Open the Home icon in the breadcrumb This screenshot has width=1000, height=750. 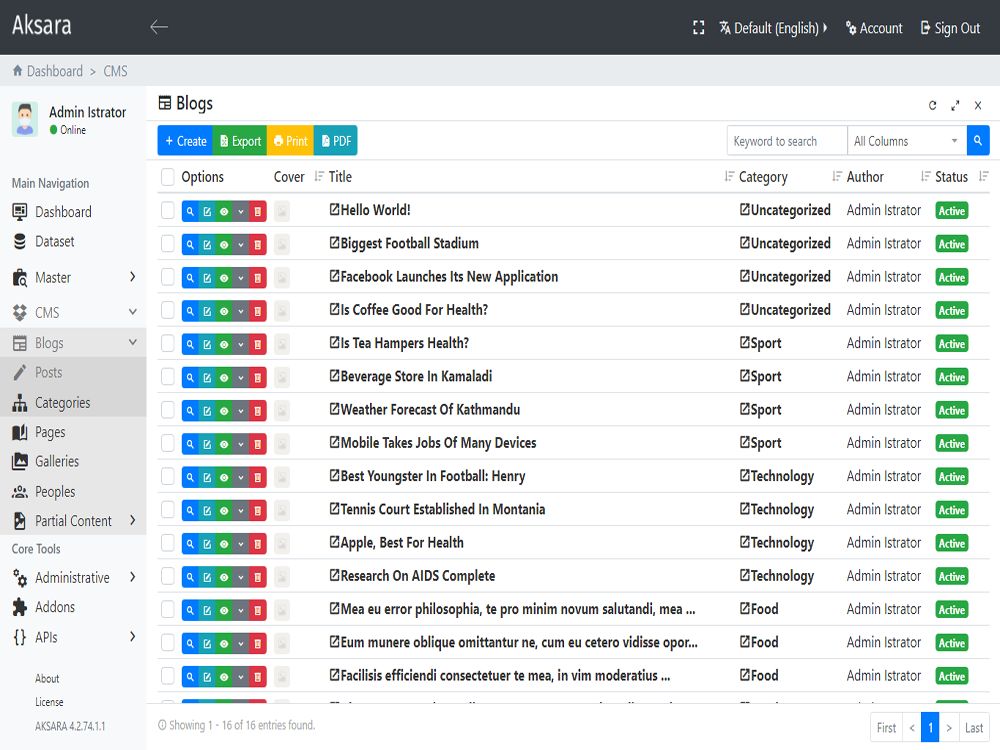click(18, 71)
